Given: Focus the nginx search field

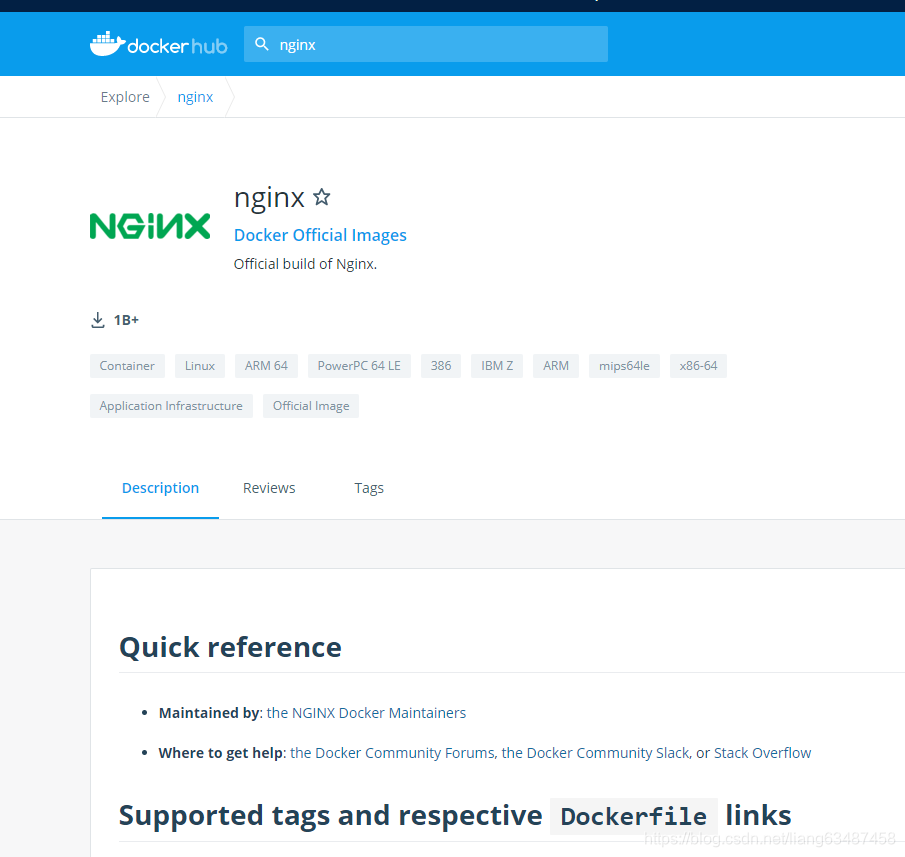Looking at the screenshot, I should 425,44.
